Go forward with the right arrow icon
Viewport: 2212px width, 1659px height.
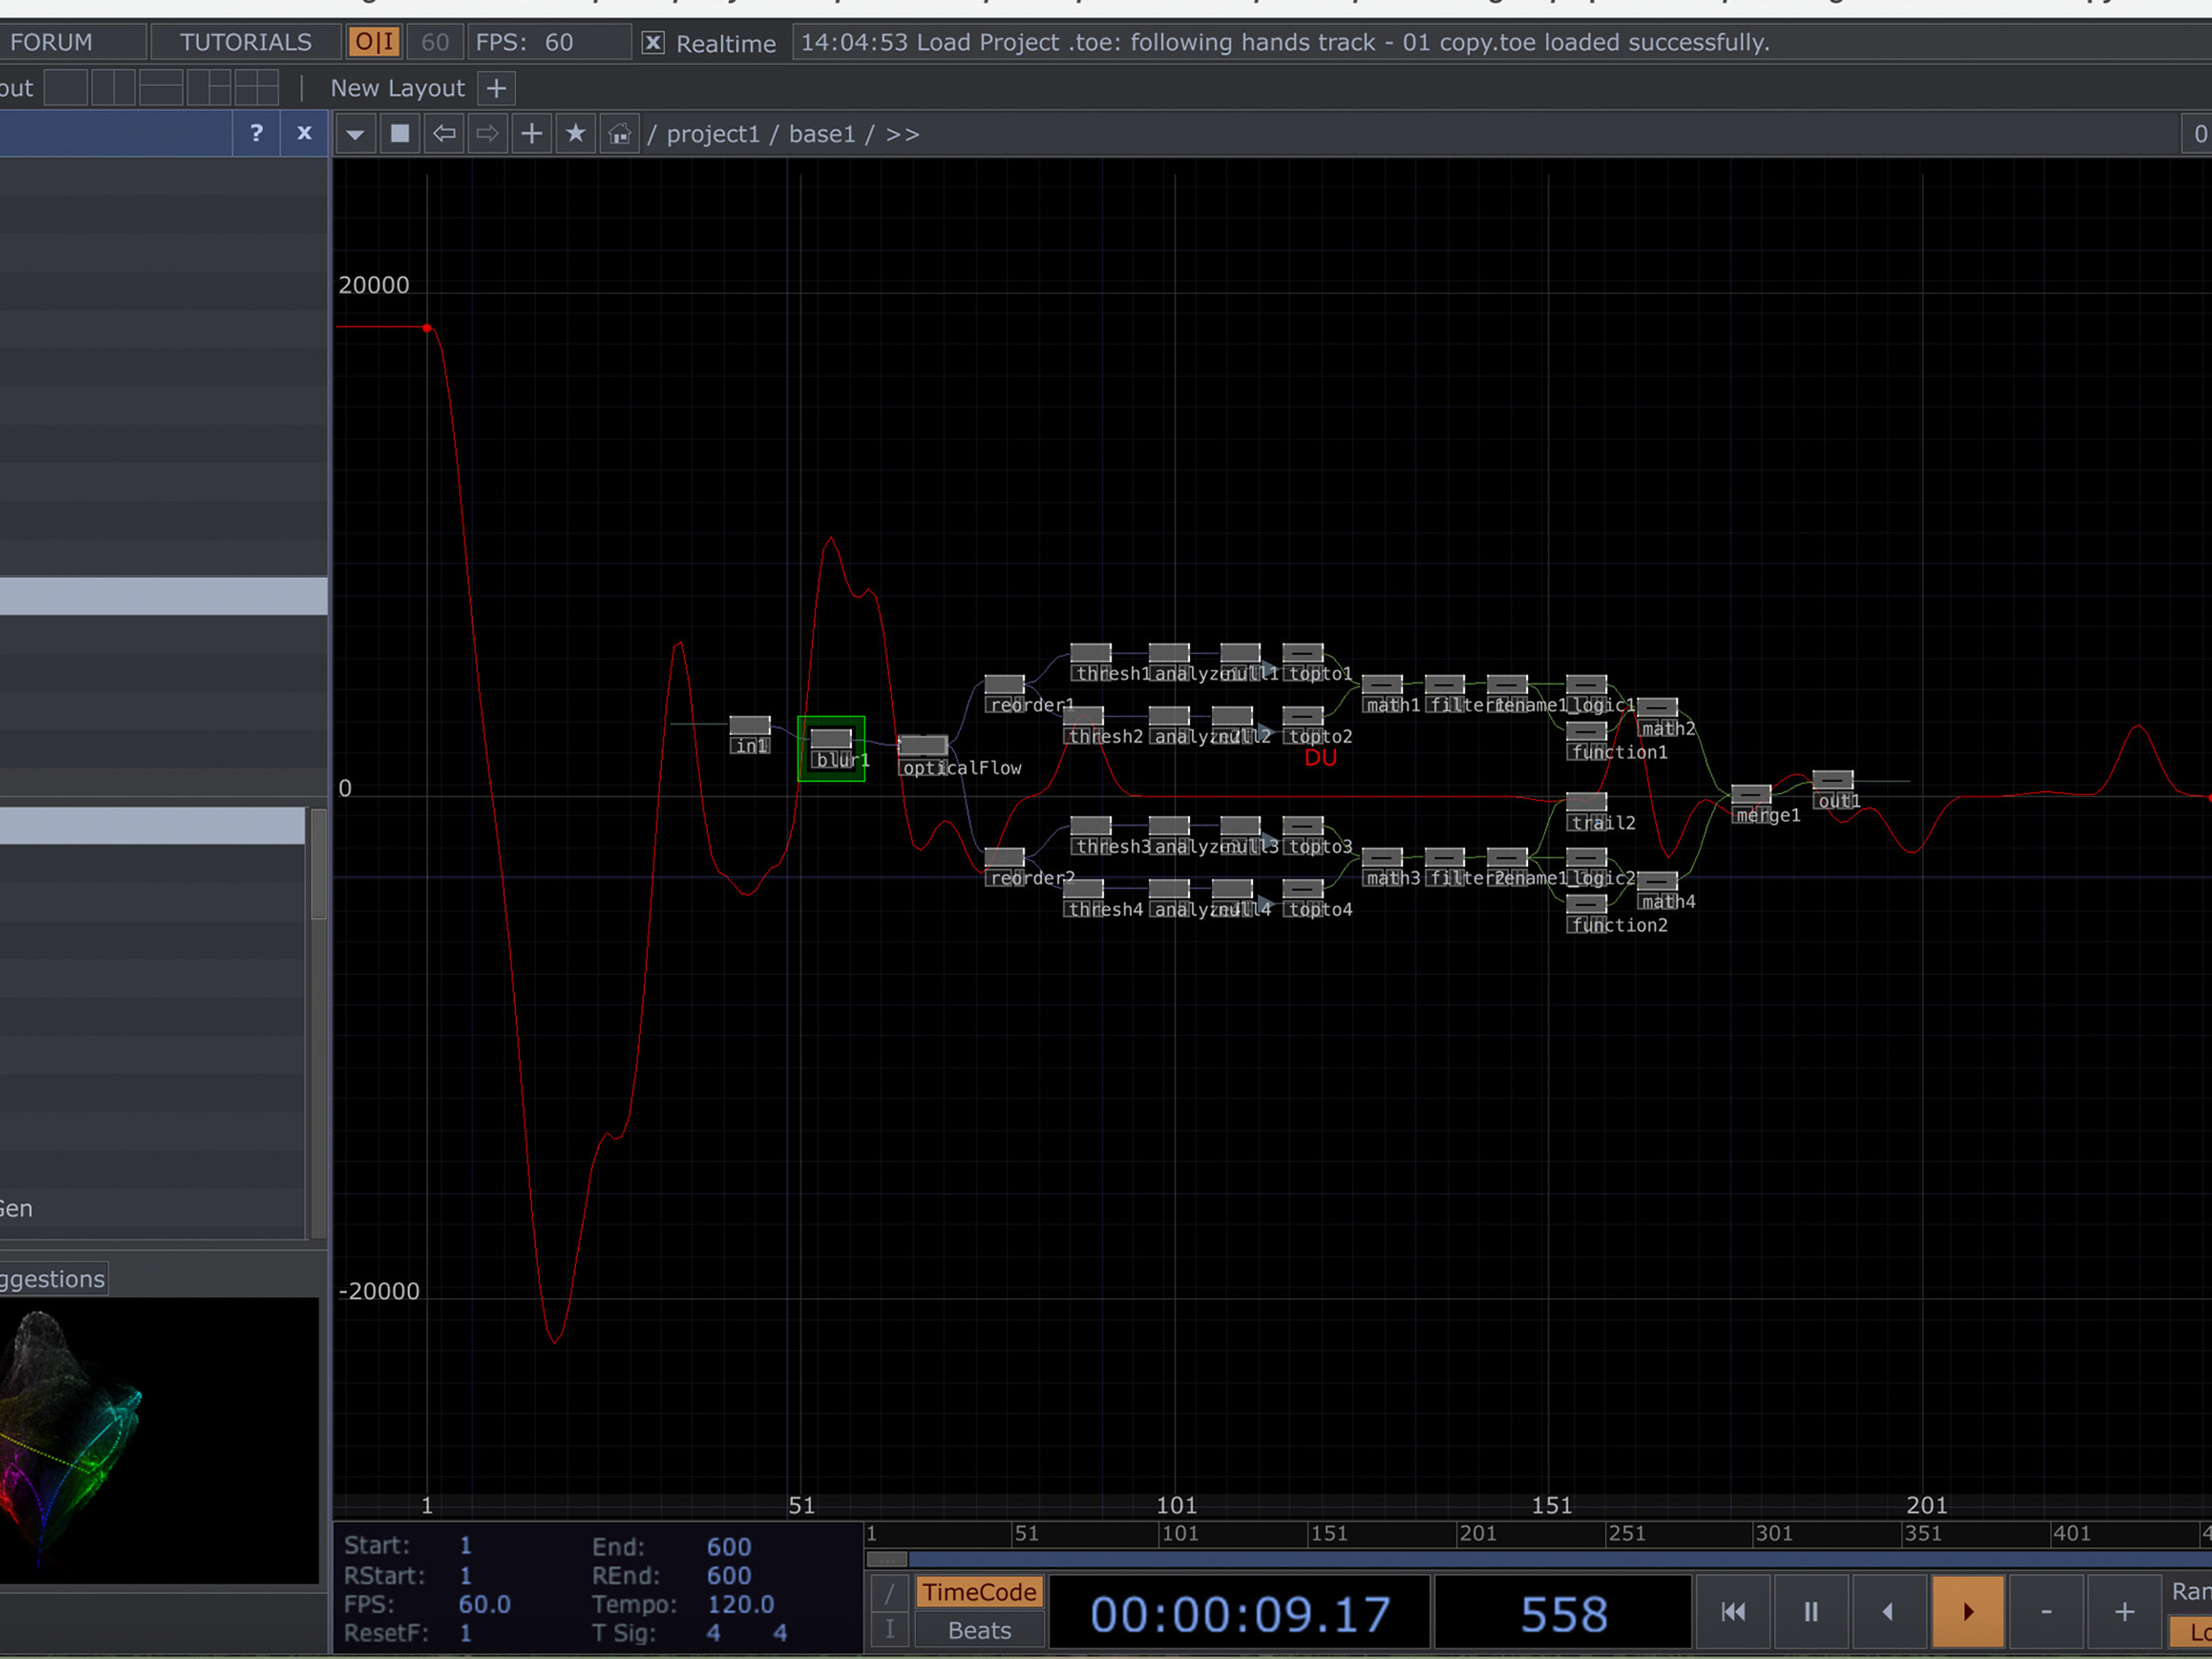[x=487, y=134]
